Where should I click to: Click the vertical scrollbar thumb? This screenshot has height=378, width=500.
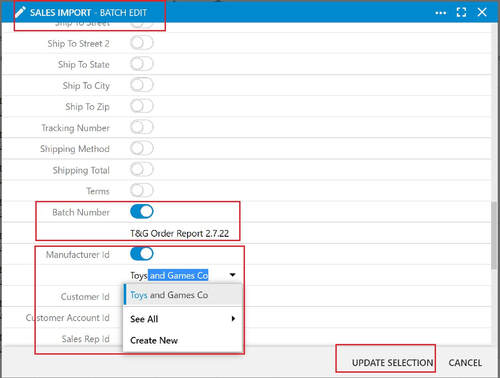pyautogui.click(x=494, y=235)
